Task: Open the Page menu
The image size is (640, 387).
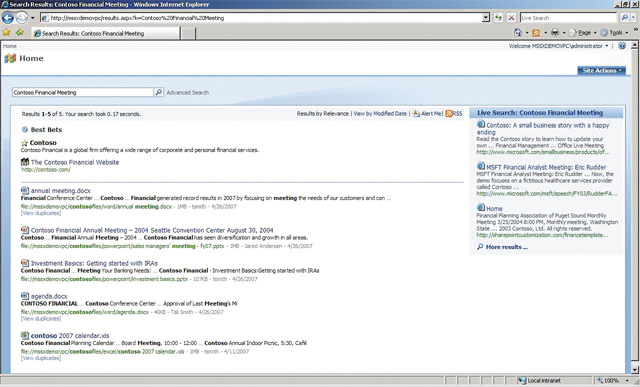Action: coord(582,33)
